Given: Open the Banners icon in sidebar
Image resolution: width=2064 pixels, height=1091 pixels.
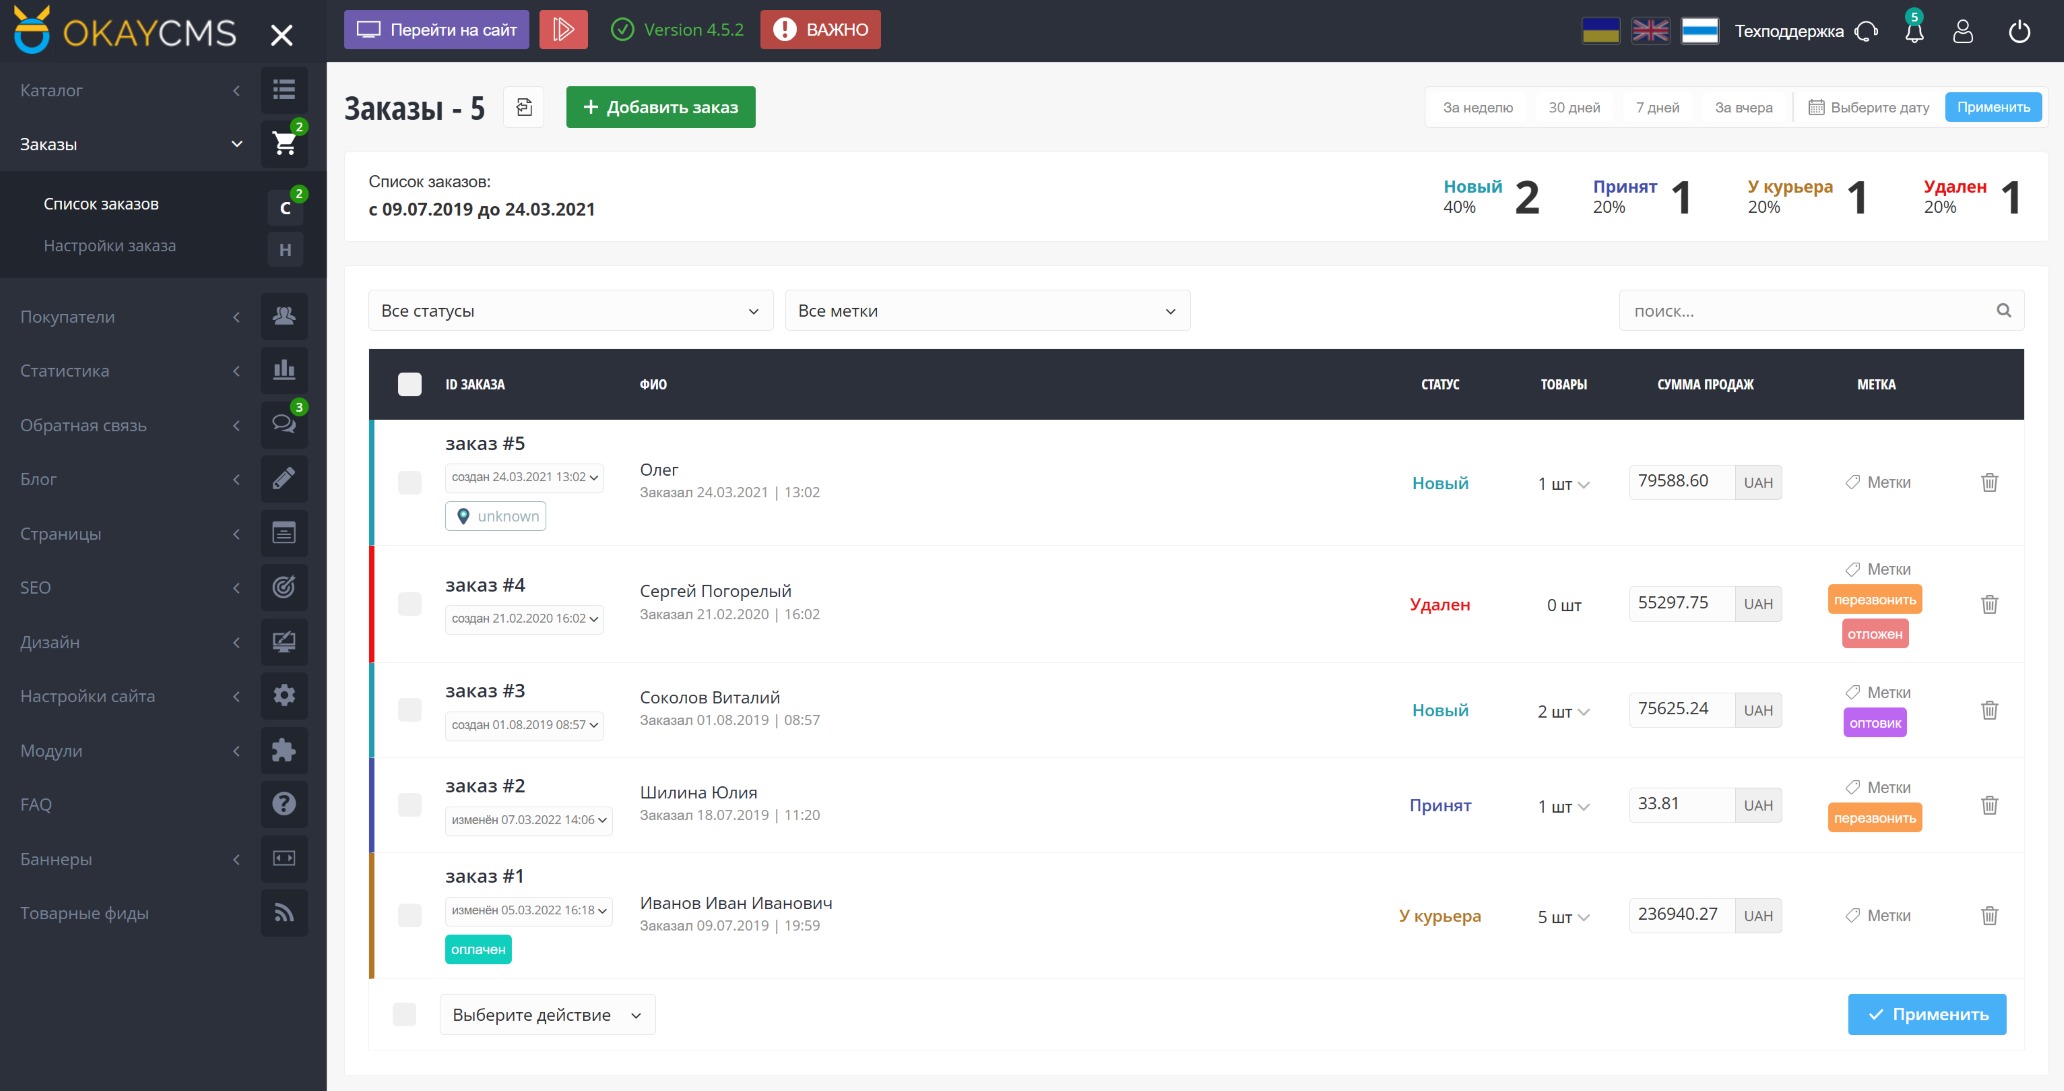Looking at the screenshot, I should pos(284,858).
